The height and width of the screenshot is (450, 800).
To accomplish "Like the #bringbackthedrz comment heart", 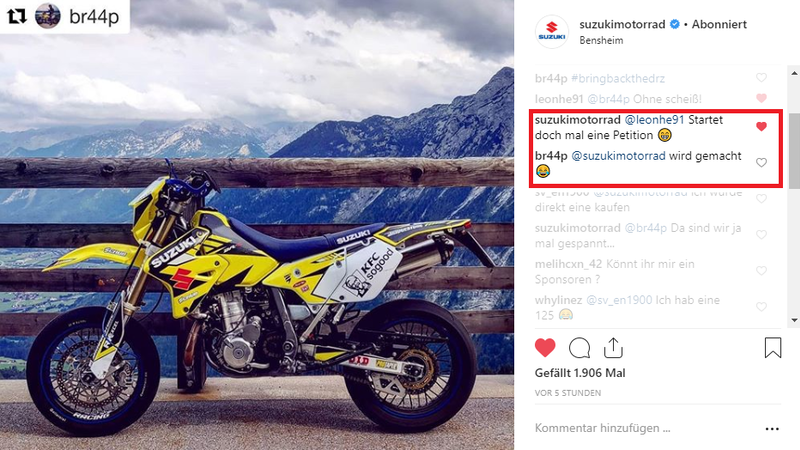I will [x=761, y=78].
